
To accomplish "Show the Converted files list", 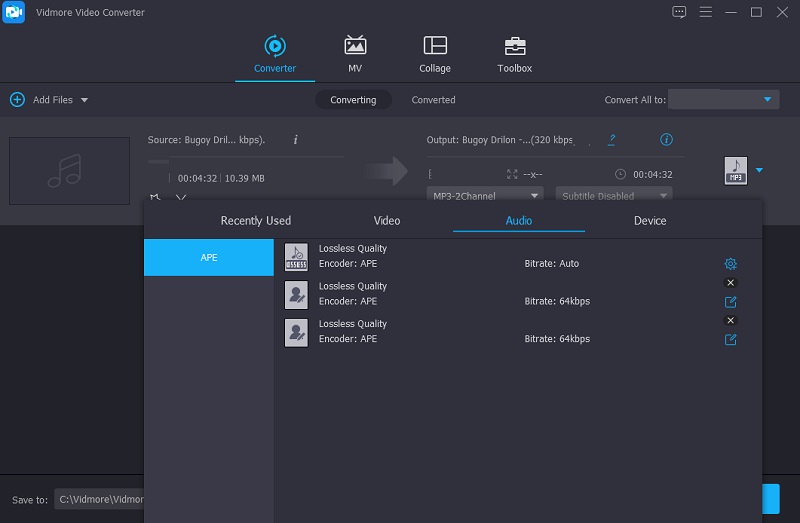I will coord(433,100).
